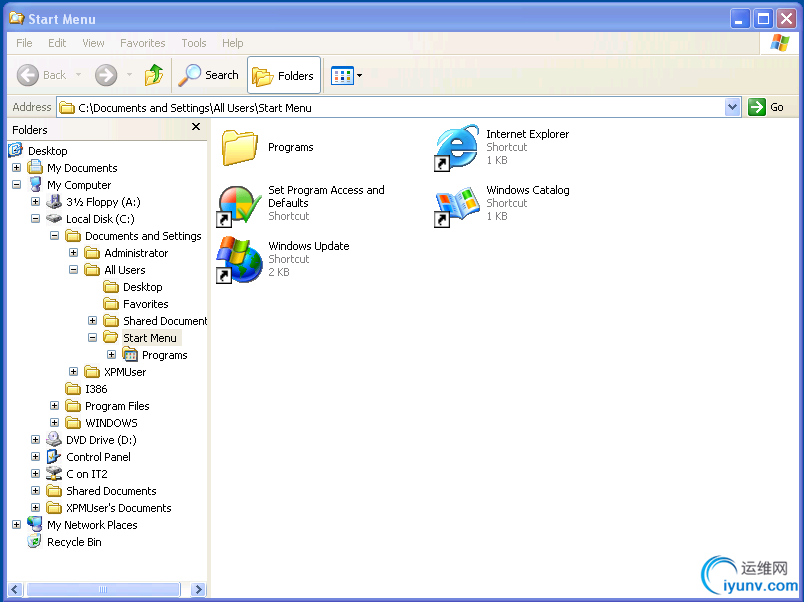The width and height of the screenshot is (804, 602).
Task: Expand the XPMUser folder node
Action: tap(73, 371)
